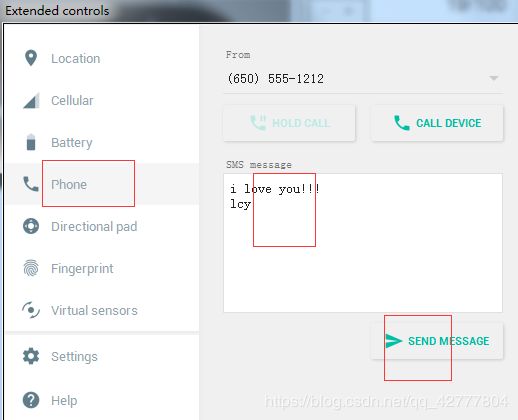This screenshot has height=420, width=518.
Task: Click the Battery icon in sidebar
Action: (31, 142)
